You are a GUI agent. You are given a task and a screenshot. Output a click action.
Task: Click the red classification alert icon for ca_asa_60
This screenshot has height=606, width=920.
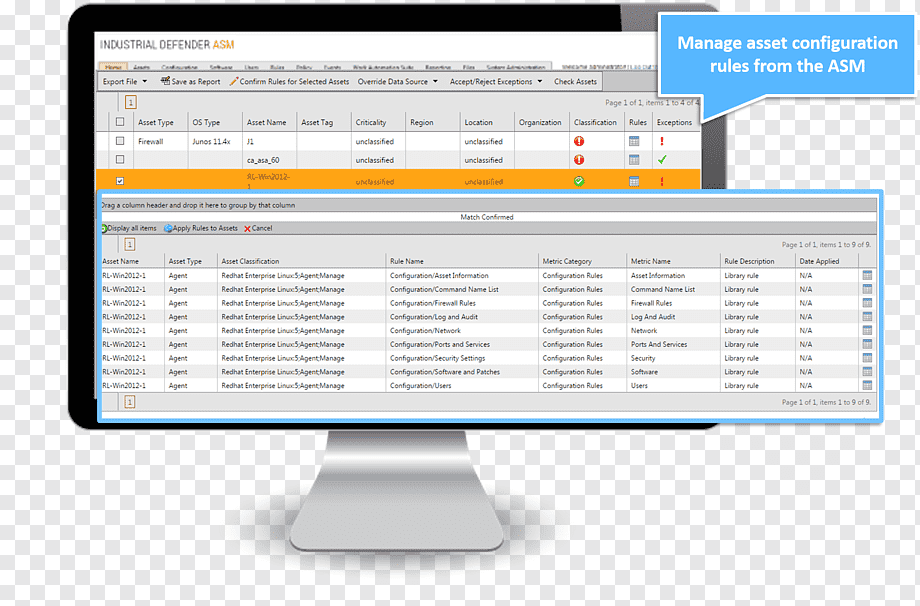pos(579,160)
